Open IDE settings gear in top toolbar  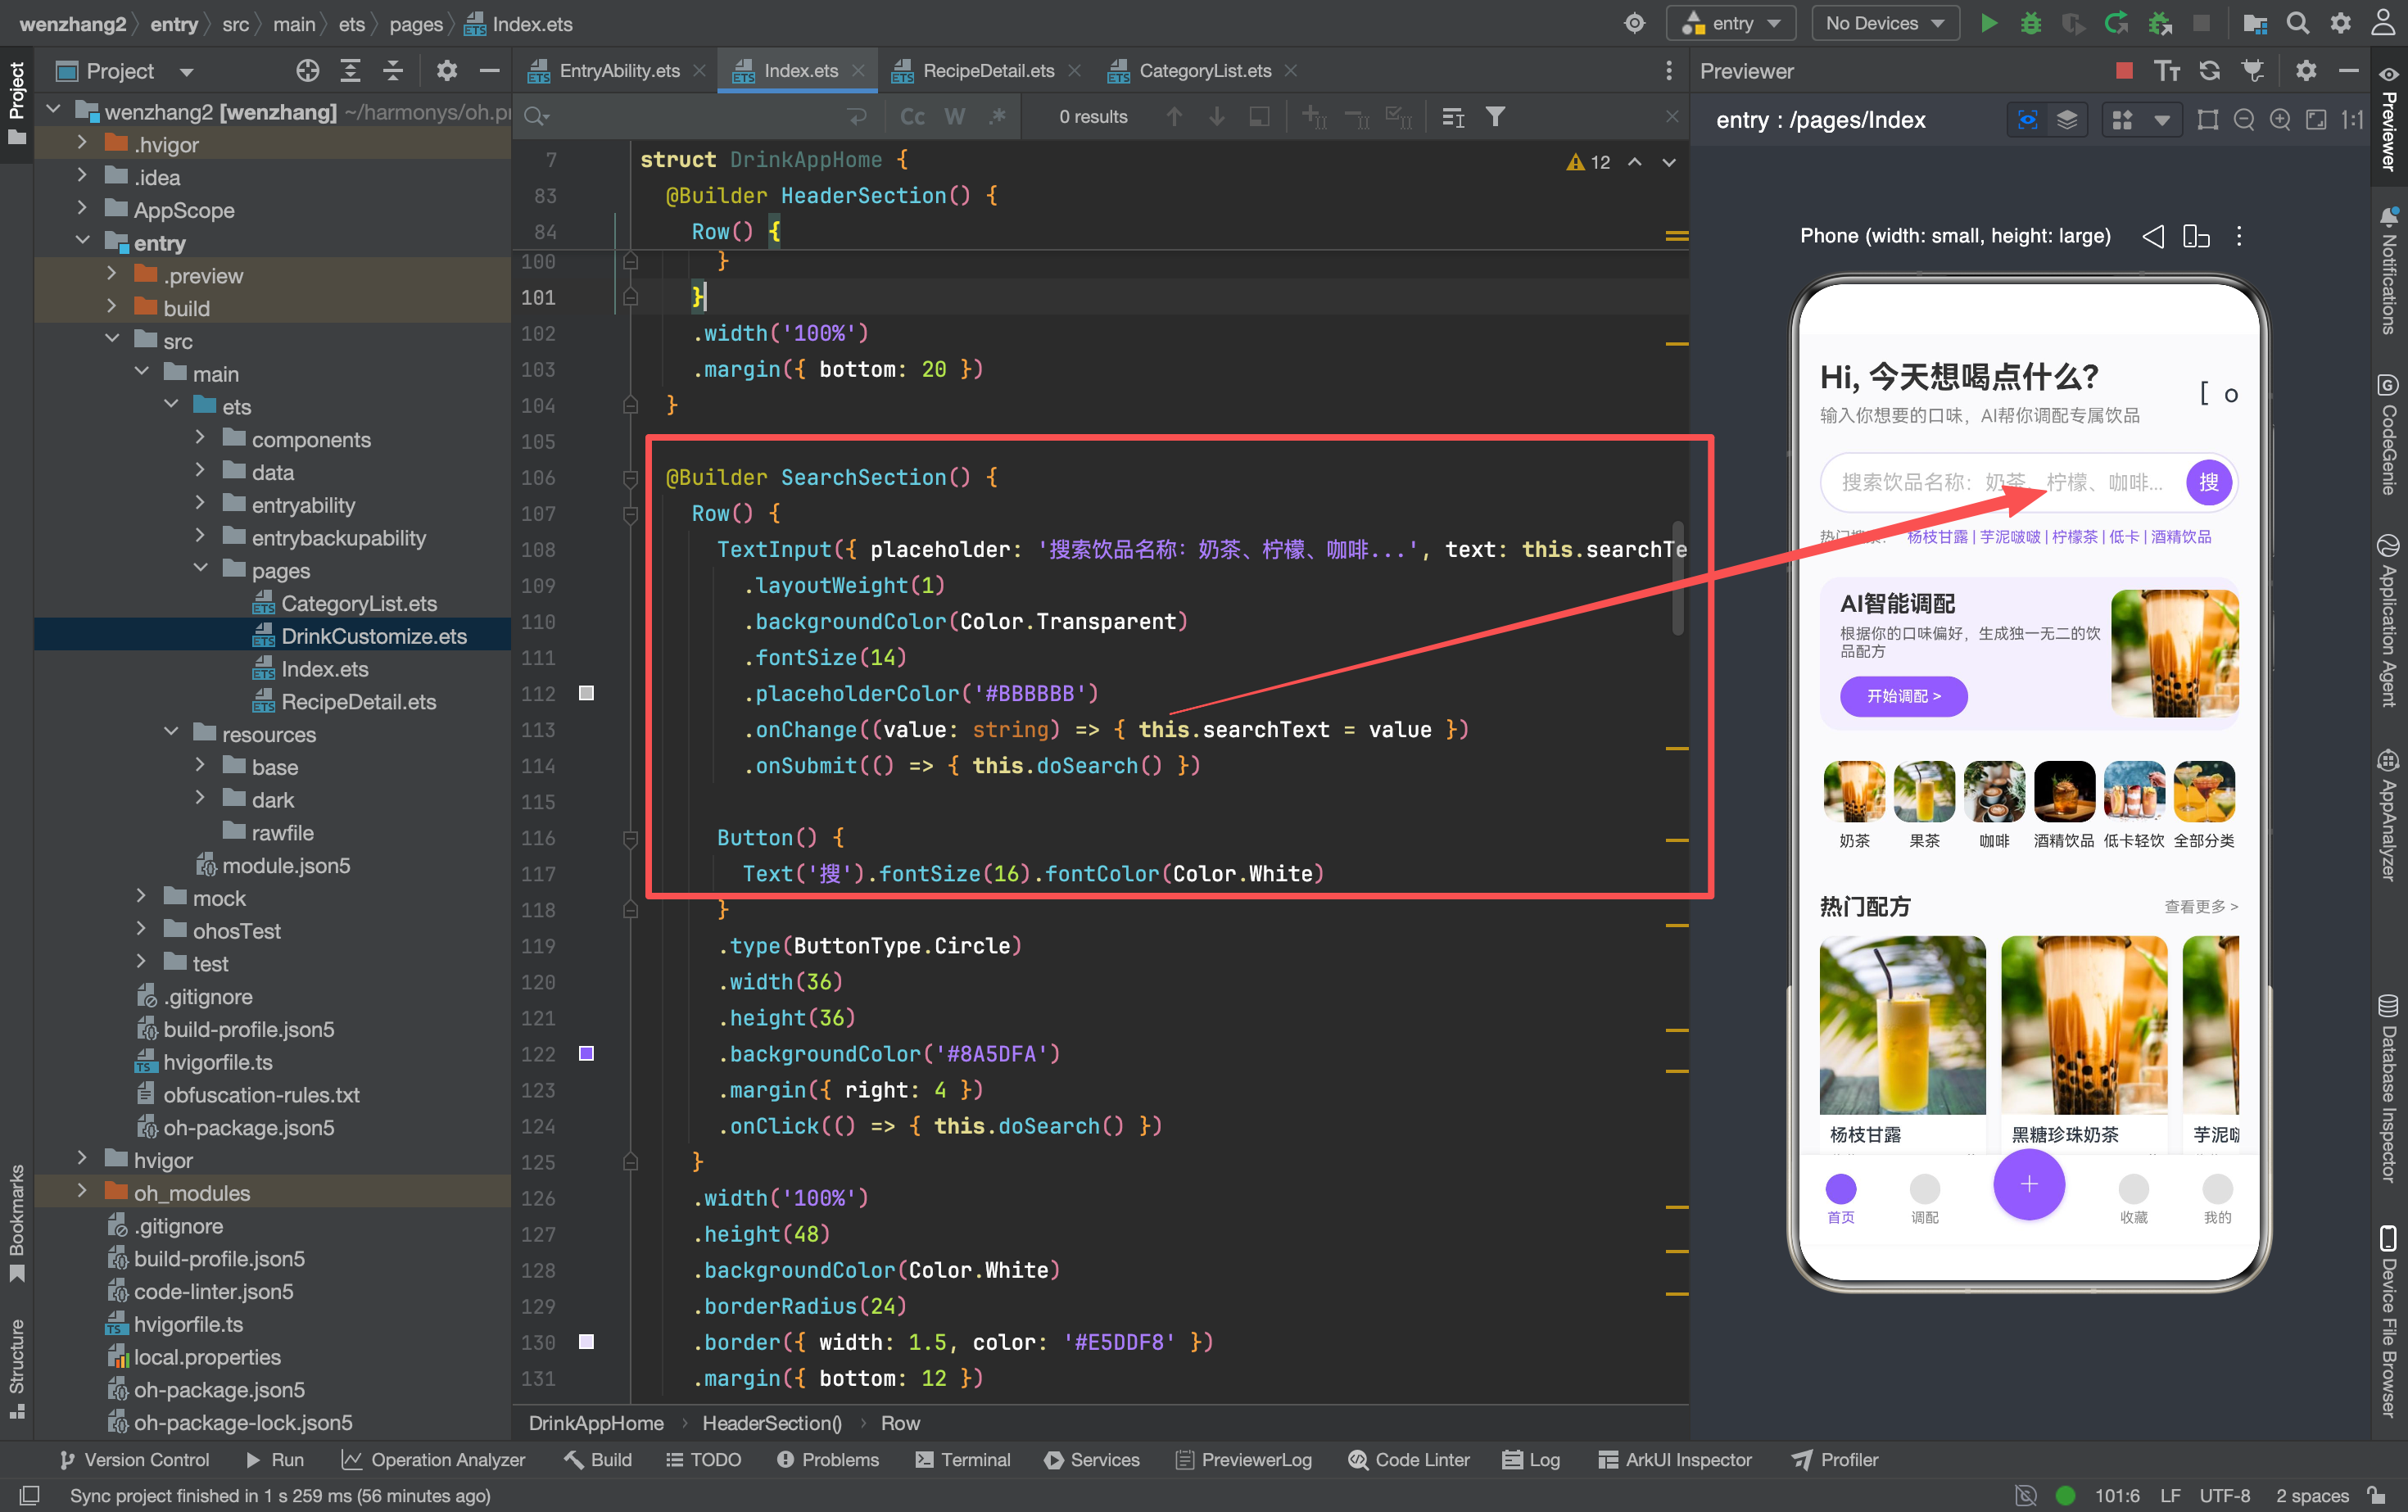tap(2341, 23)
